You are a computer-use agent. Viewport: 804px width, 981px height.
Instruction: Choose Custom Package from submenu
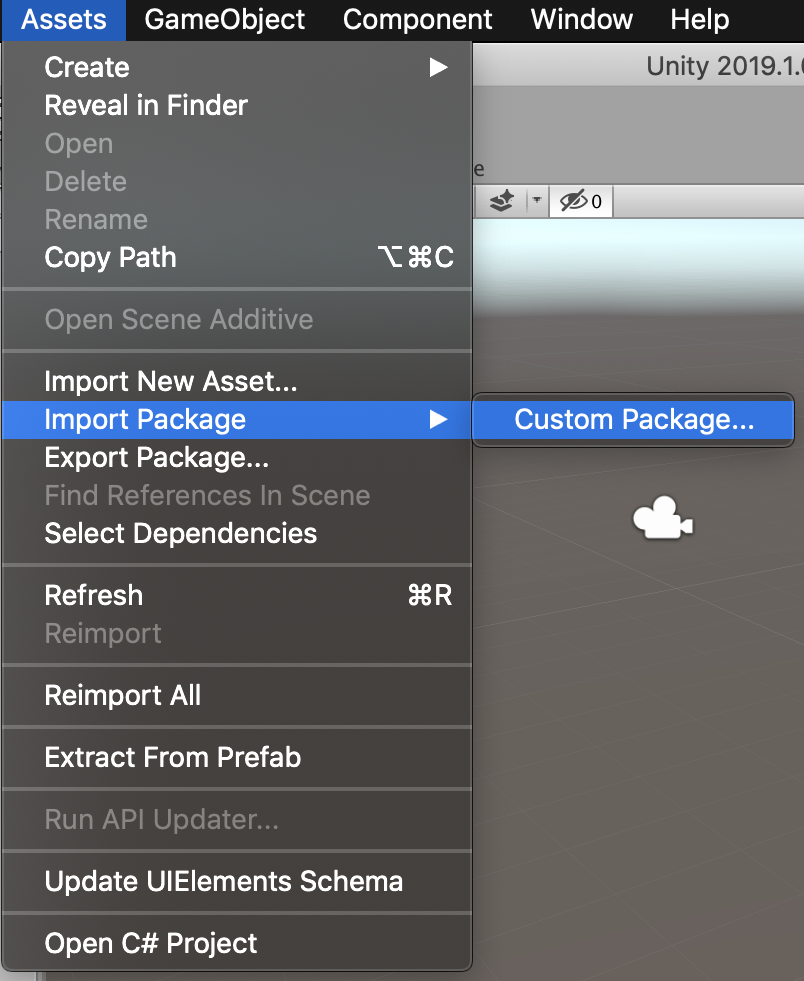tap(634, 420)
